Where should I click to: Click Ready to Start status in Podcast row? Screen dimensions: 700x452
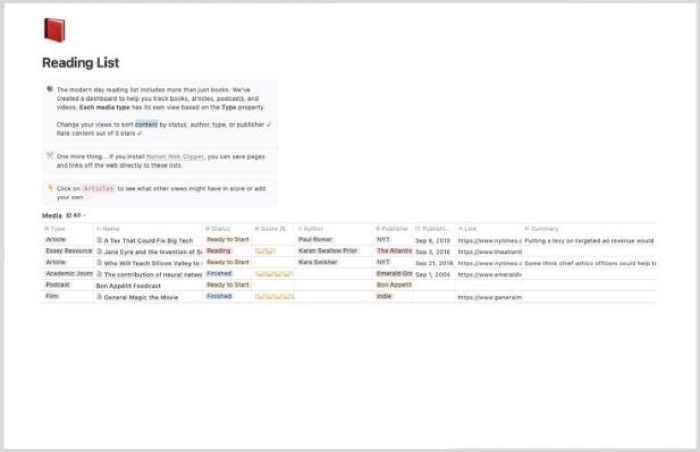pos(228,285)
